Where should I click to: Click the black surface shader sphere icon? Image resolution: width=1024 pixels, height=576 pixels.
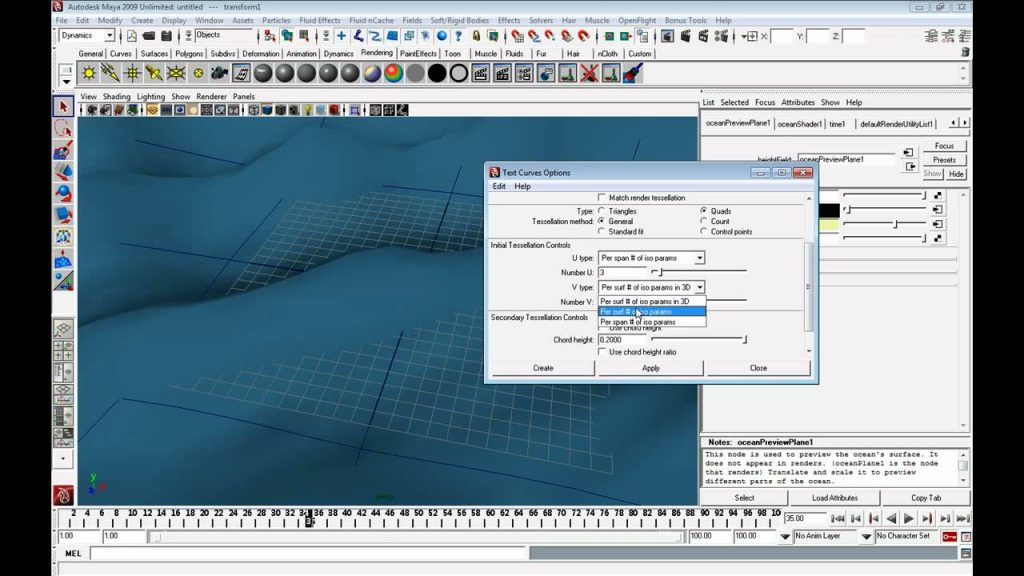tap(437, 73)
